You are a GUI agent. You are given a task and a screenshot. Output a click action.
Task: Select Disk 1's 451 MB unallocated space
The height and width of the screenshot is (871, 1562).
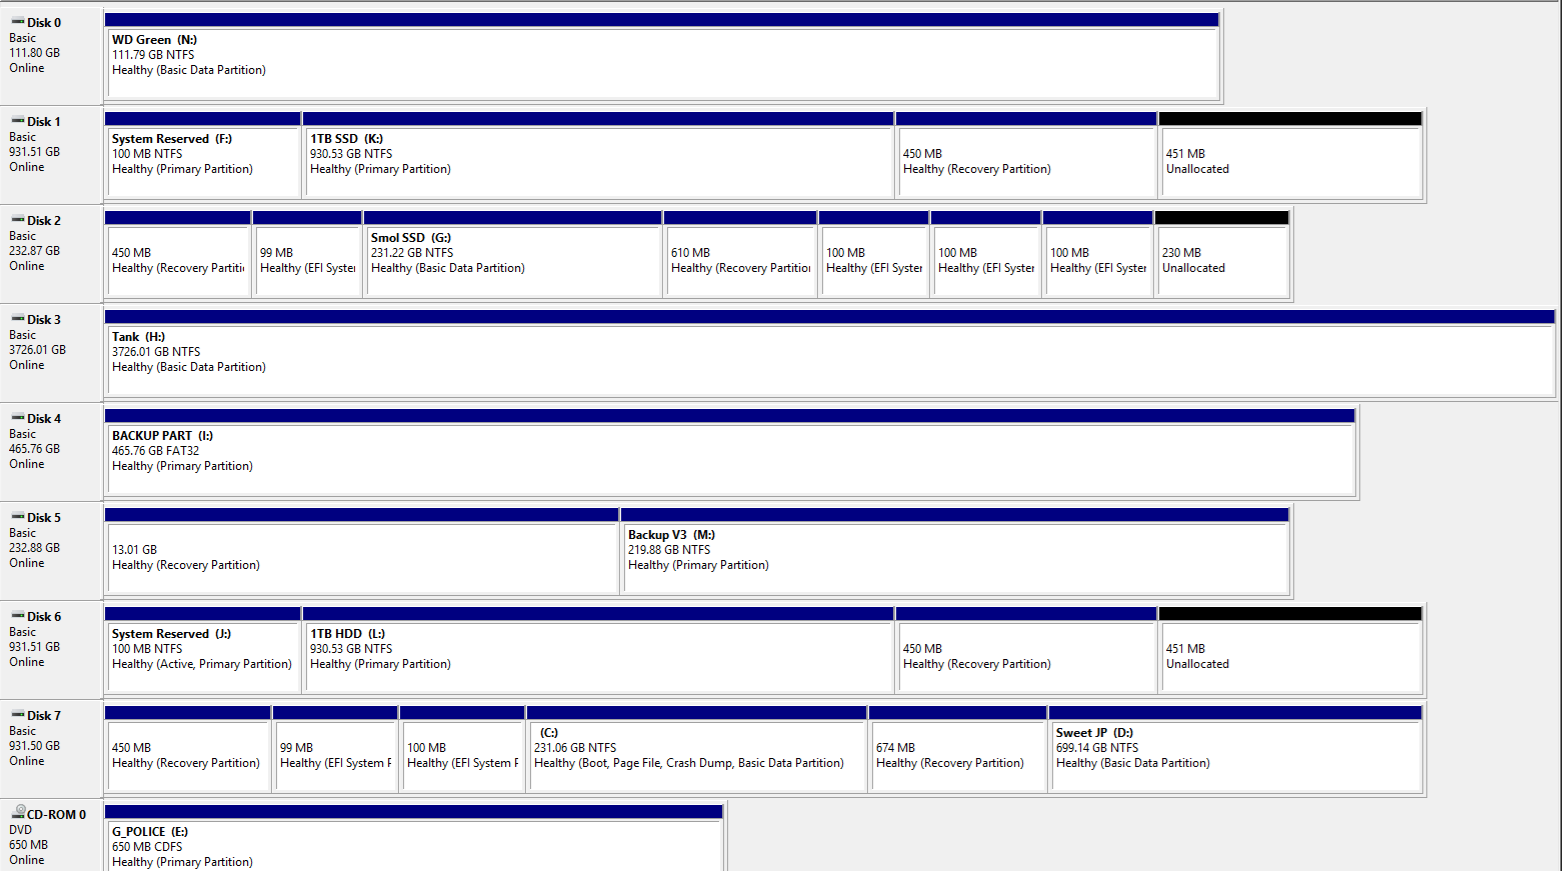point(1290,155)
